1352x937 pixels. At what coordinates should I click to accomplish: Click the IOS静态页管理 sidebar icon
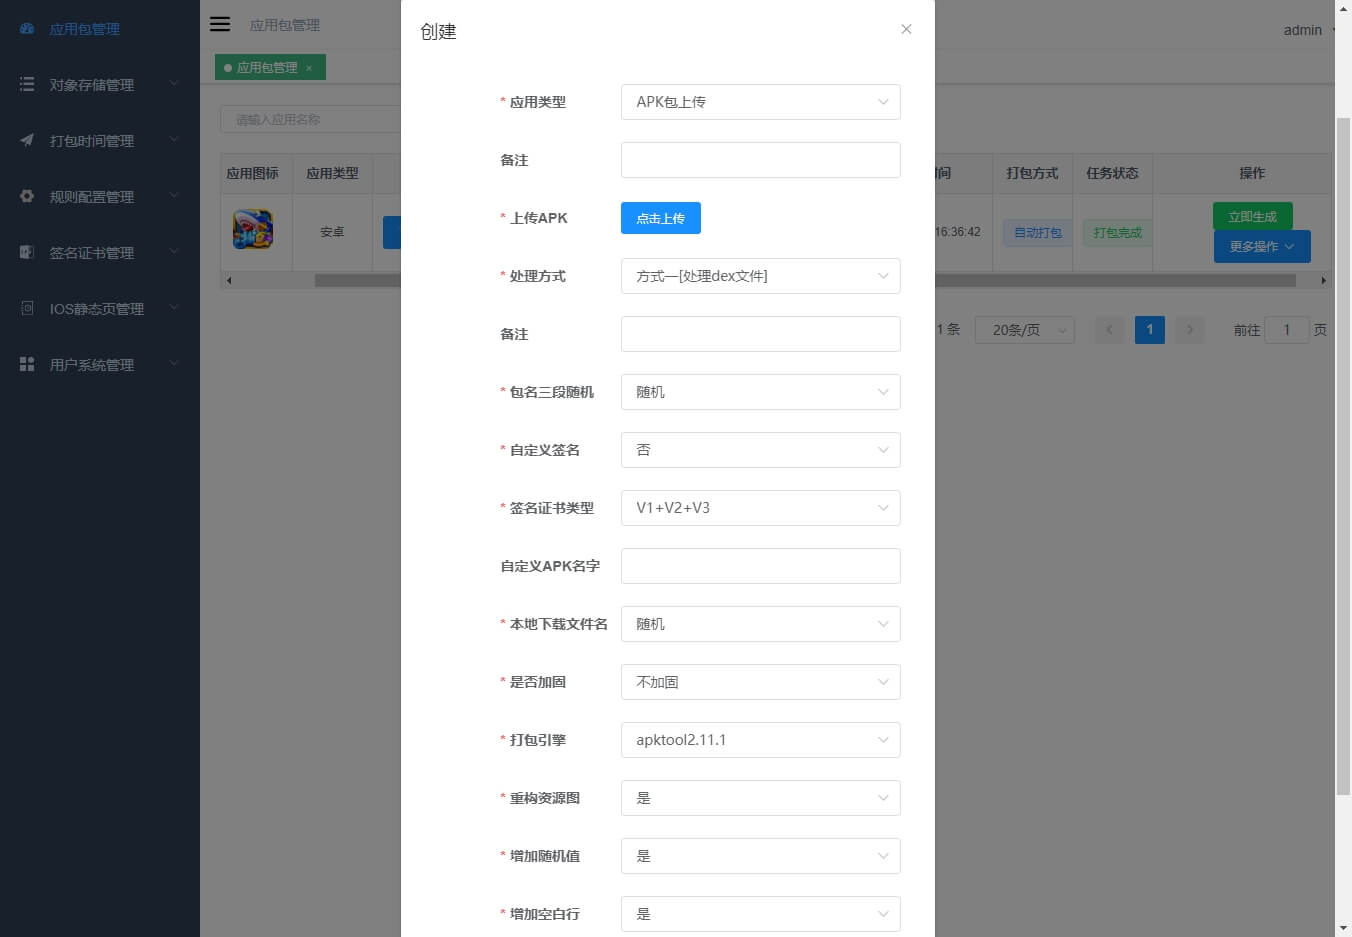[x=27, y=309]
